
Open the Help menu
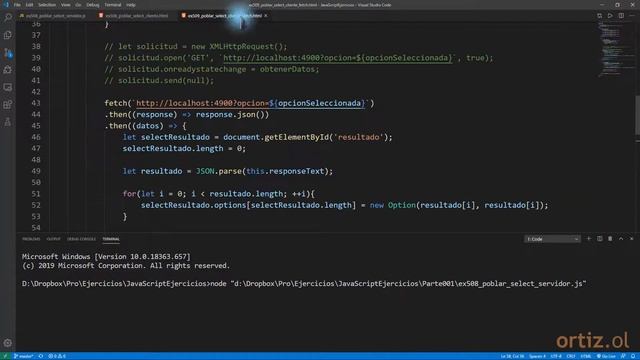click(x=131, y=5)
